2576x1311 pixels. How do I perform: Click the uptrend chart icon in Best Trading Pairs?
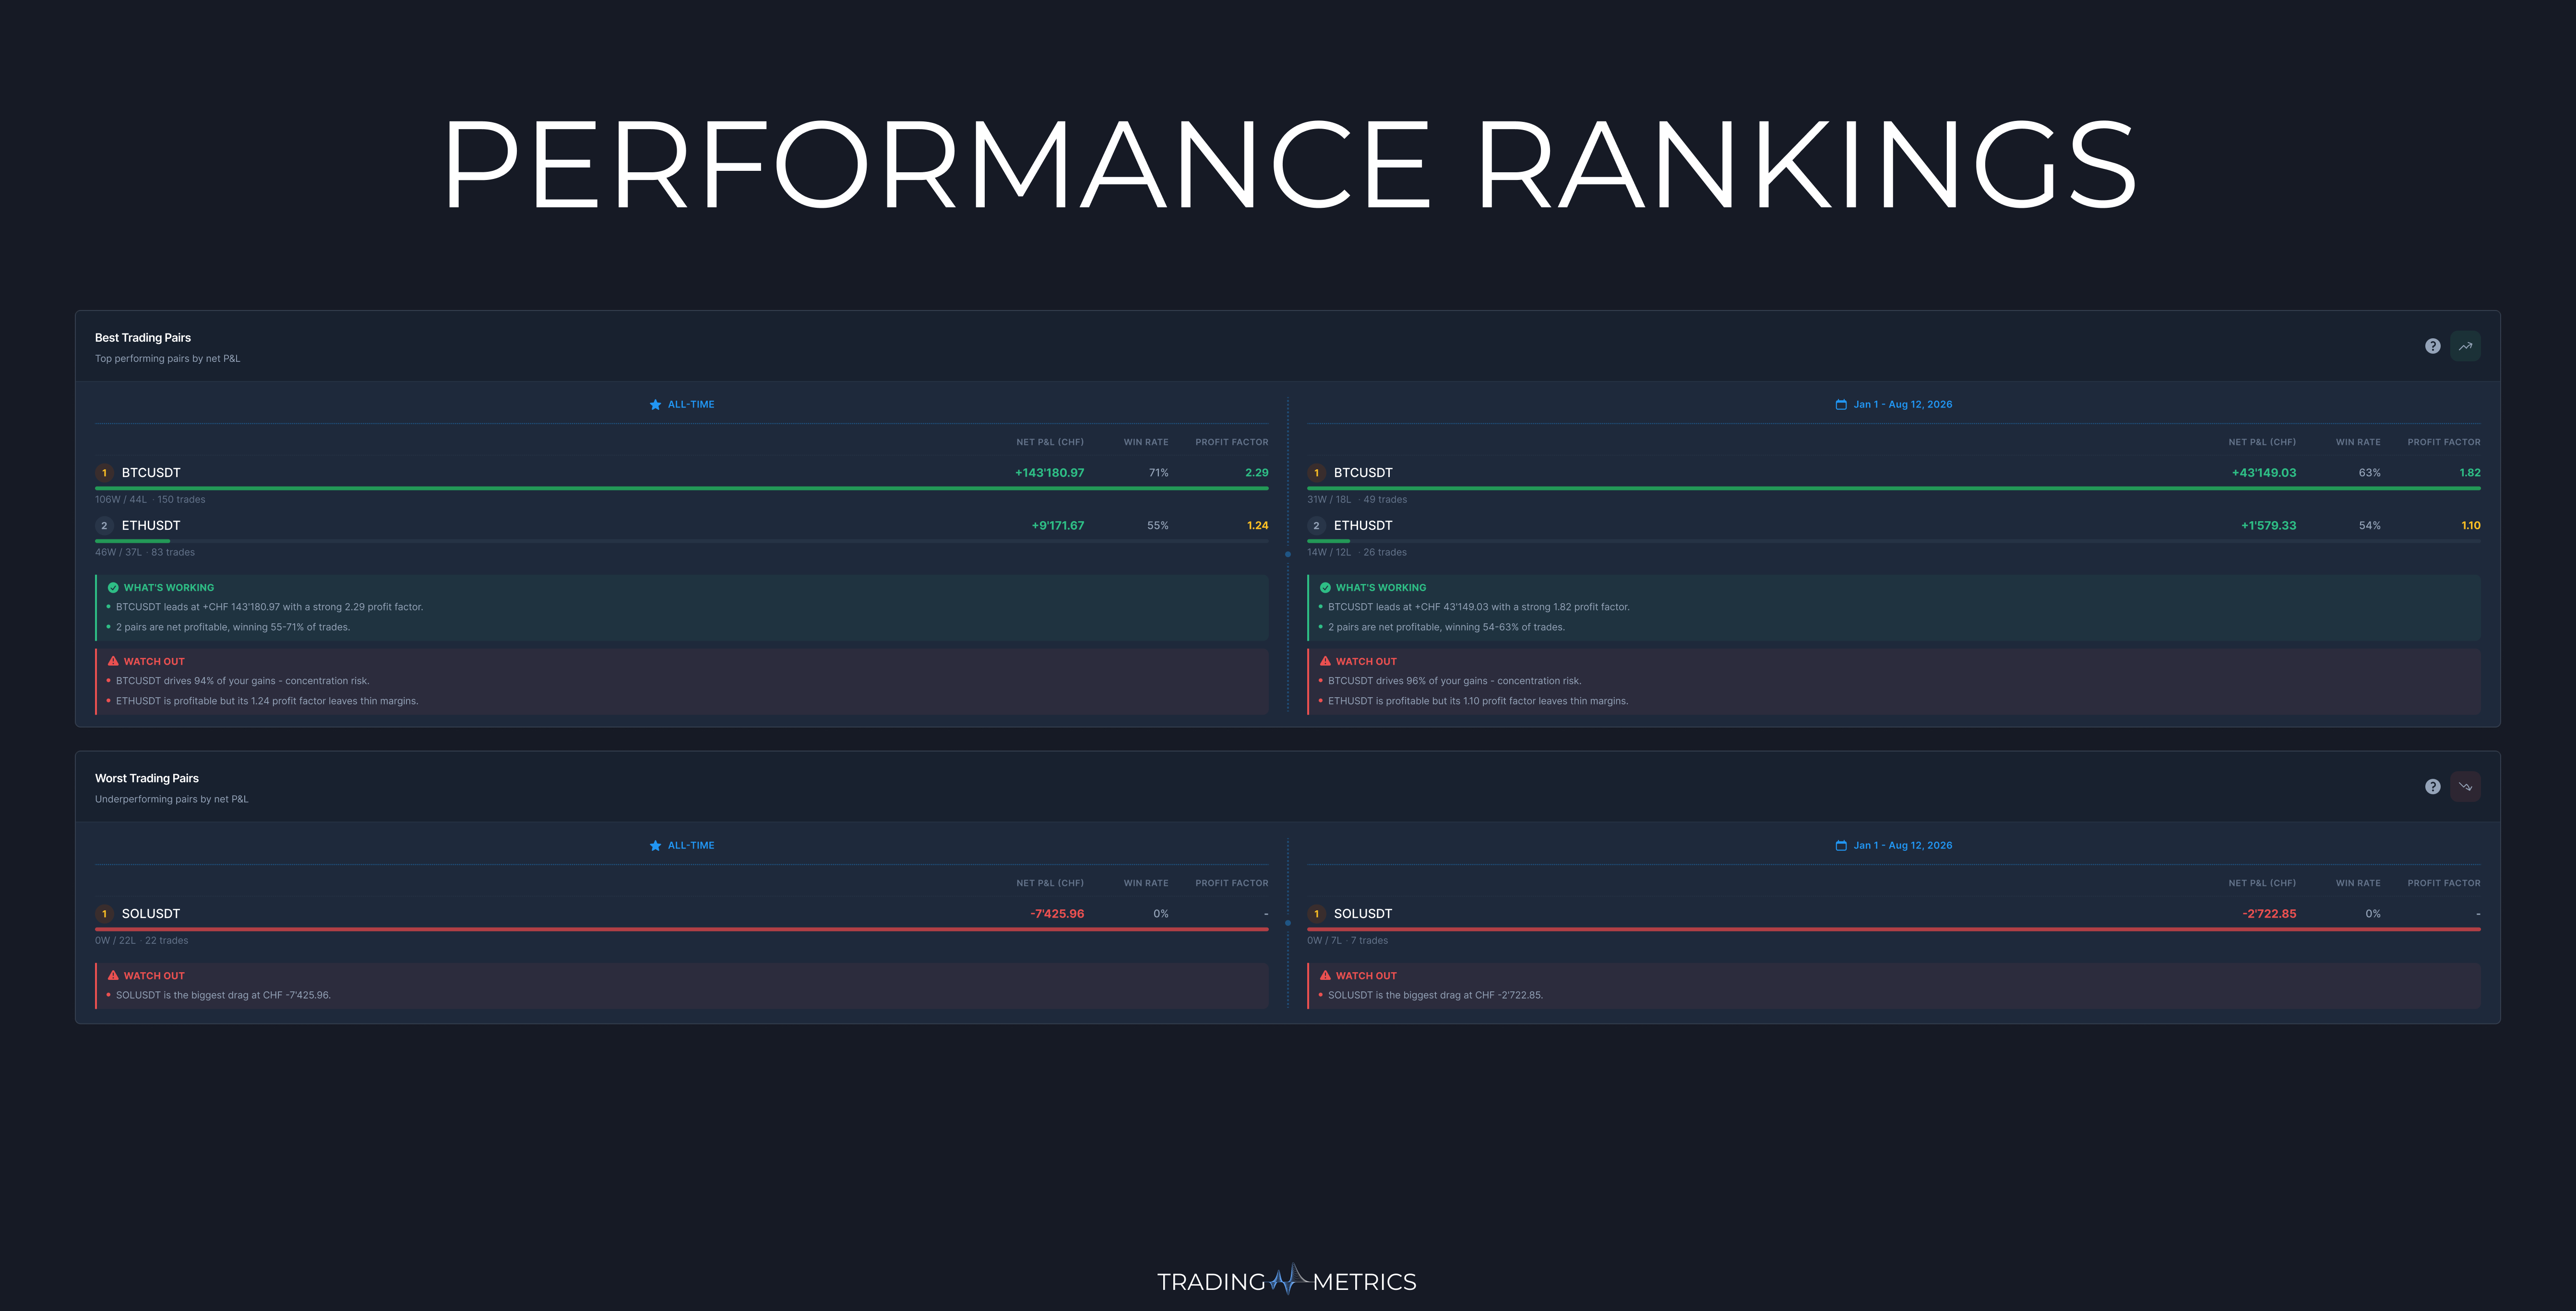pyautogui.click(x=2465, y=346)
